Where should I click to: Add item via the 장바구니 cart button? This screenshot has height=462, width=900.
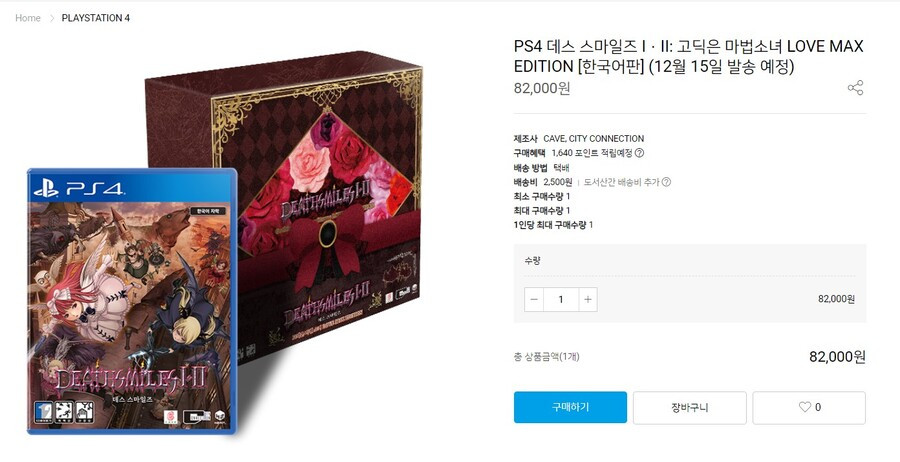pyautogui.click(x=689, y=407)
